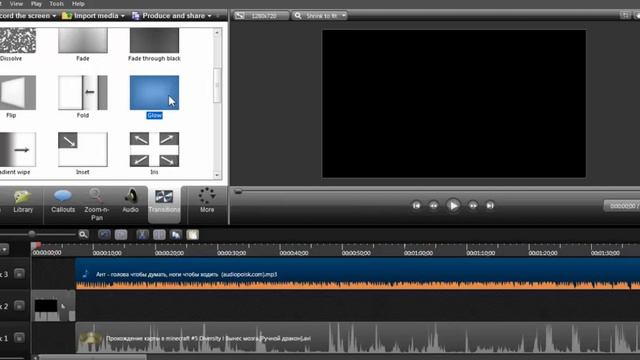The image size is (640, 360).
Task: Click the transitions list scroll-up arrow
Action: point(217,32)
